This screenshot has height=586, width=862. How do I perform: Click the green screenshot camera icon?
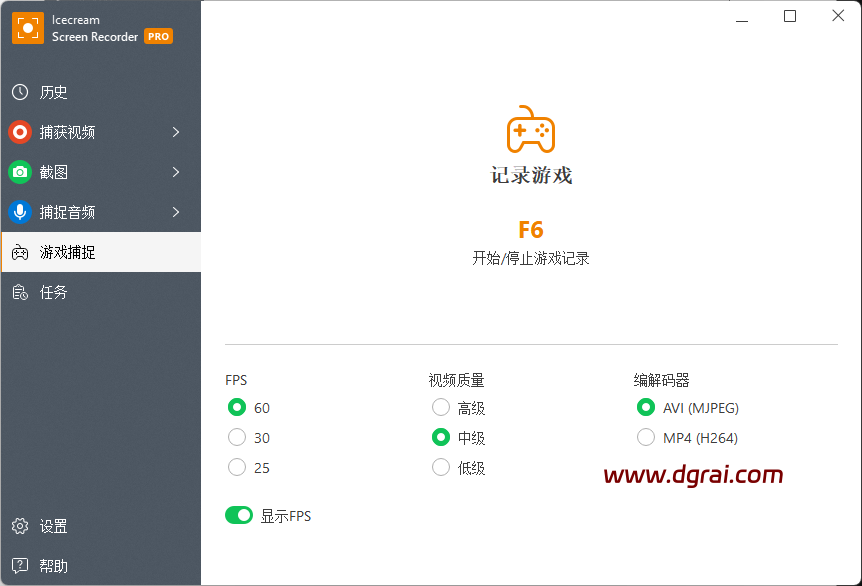(x=20, y=172)
